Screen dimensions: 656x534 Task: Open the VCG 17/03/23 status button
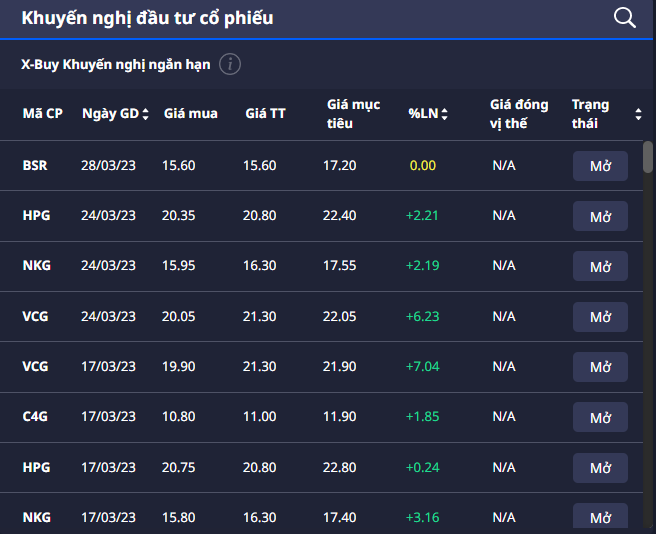pos(600,367)
